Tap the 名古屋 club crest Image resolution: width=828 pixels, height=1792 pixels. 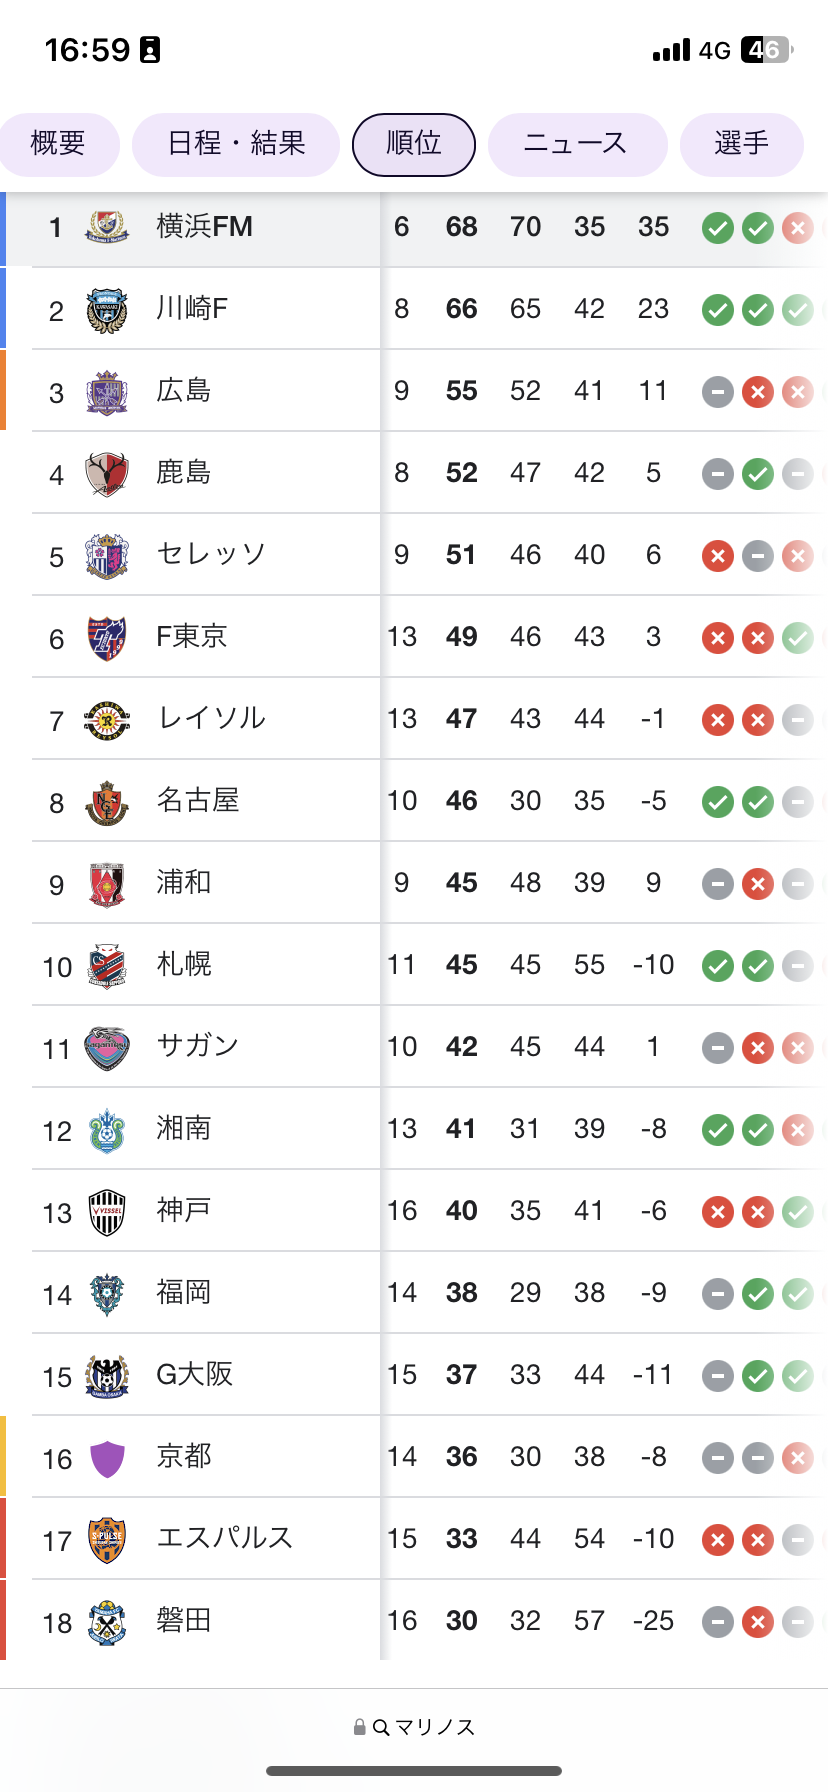point(107,802)
